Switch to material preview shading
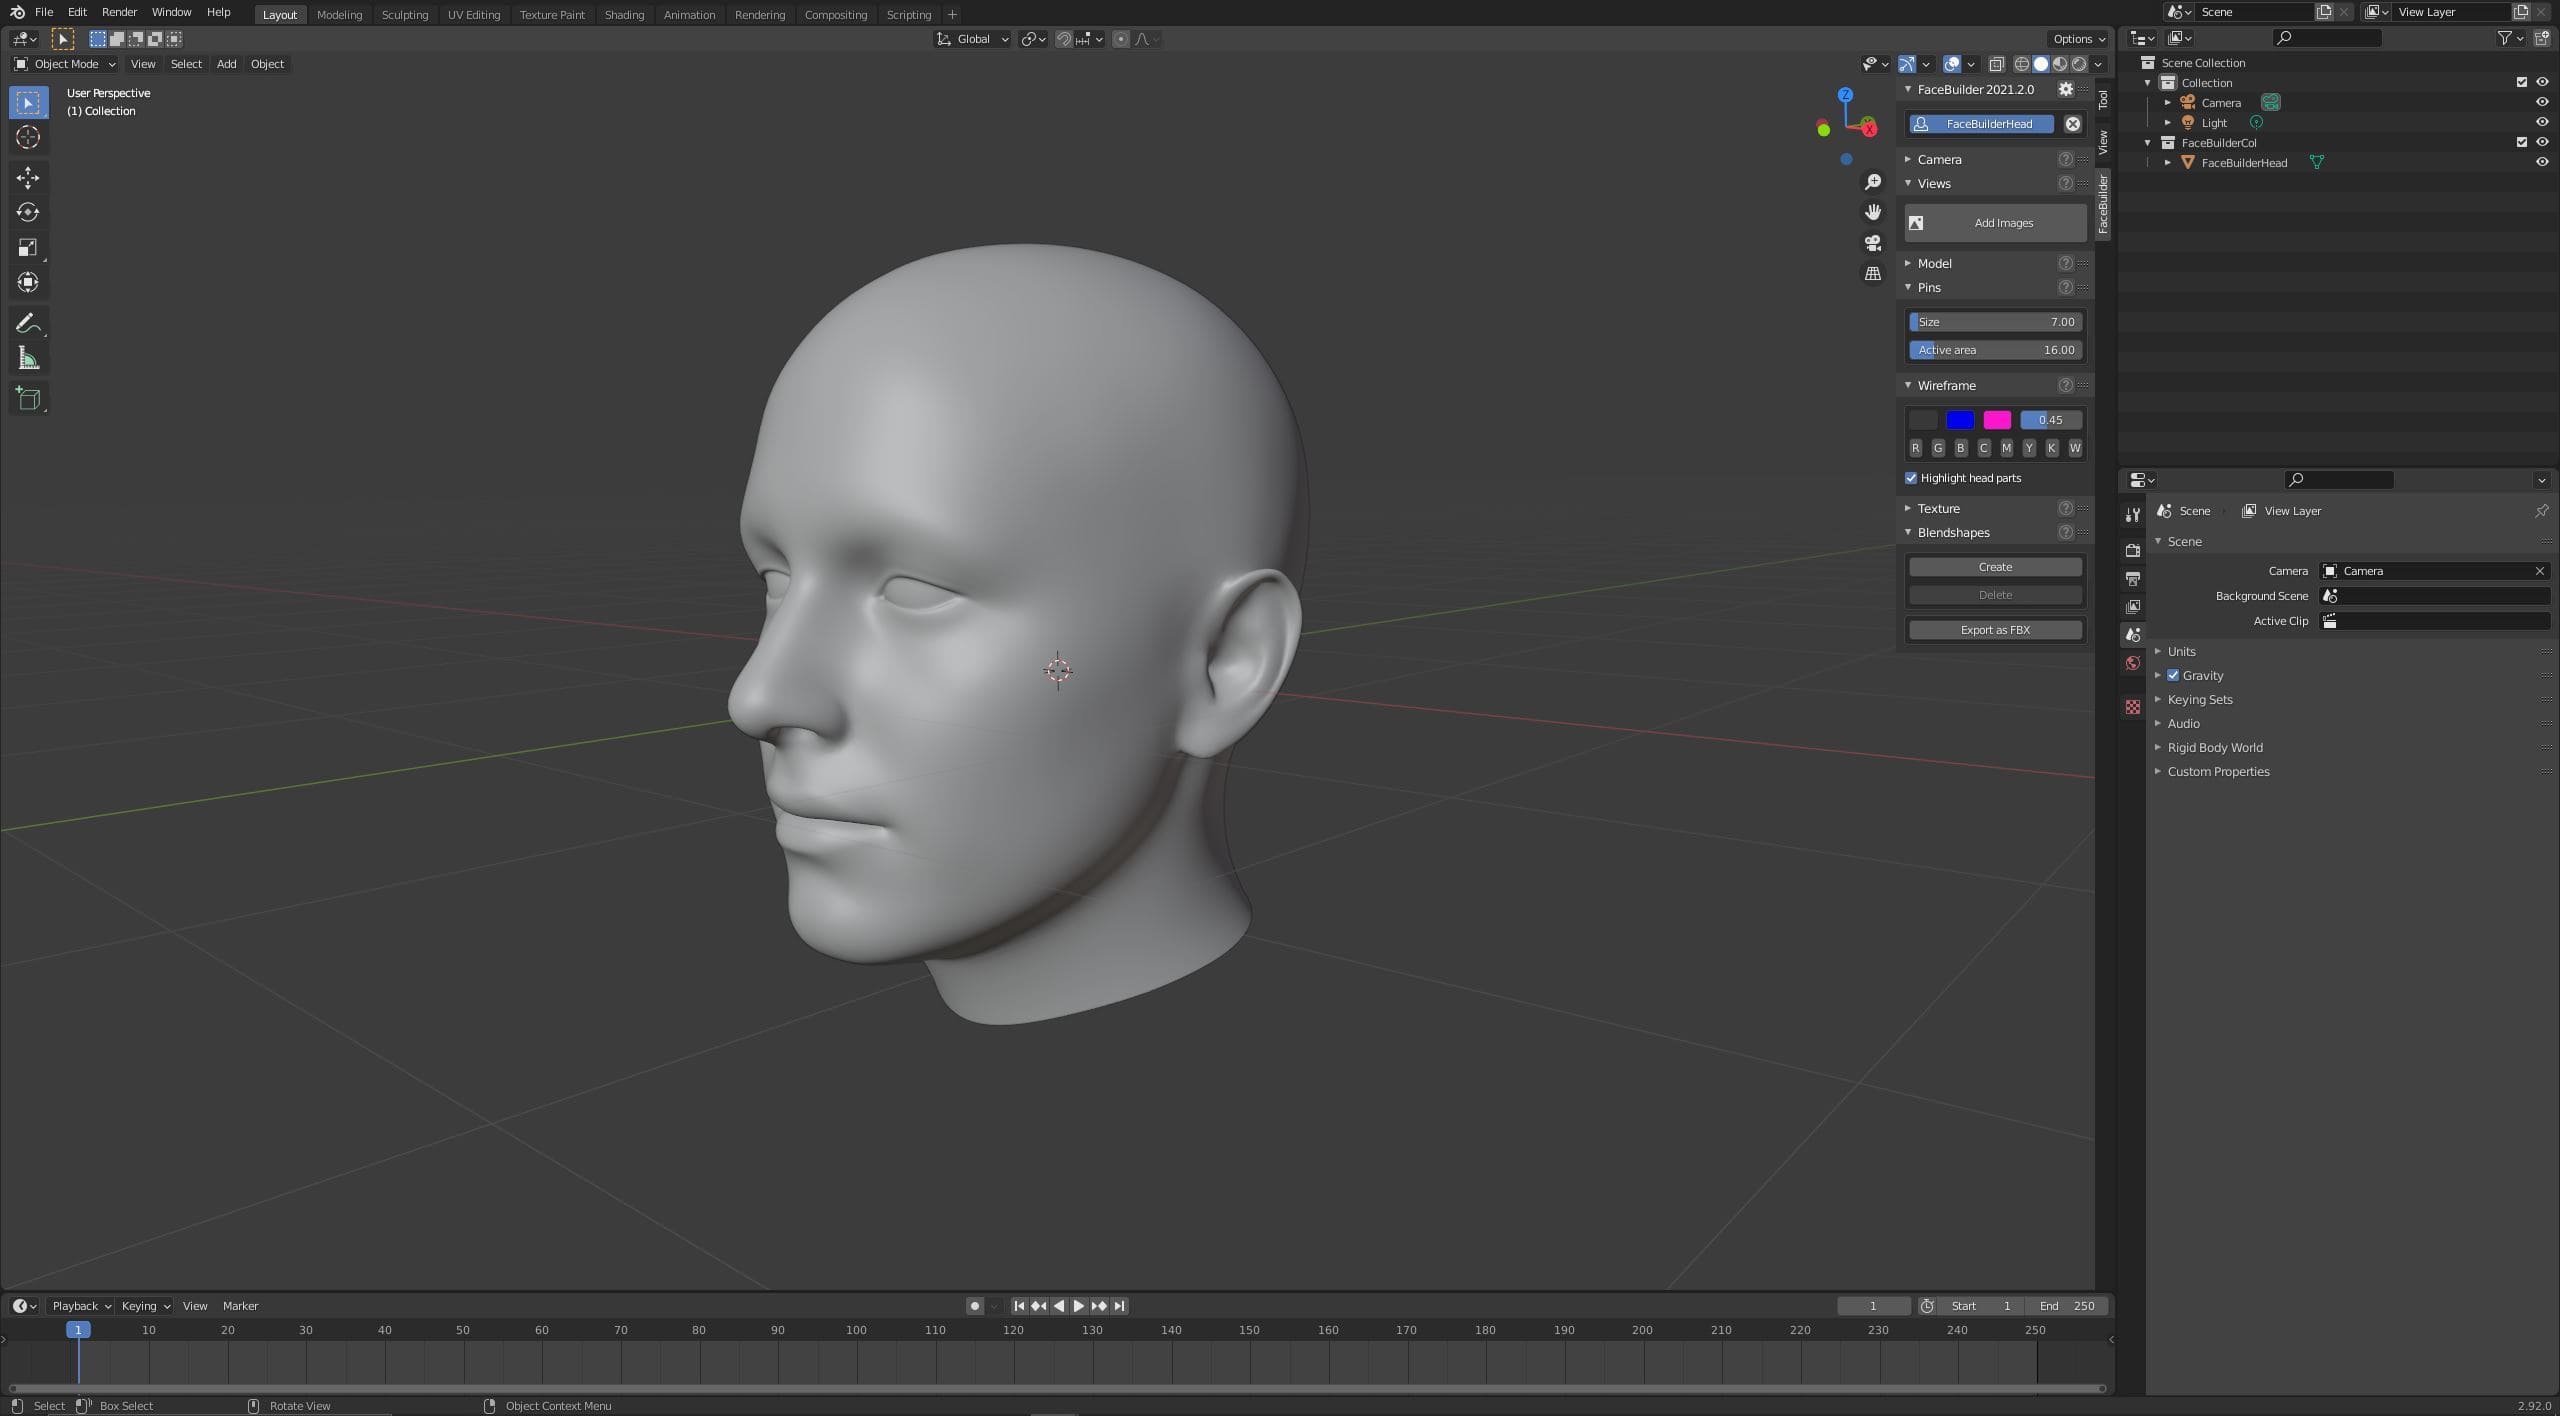 2060,64
